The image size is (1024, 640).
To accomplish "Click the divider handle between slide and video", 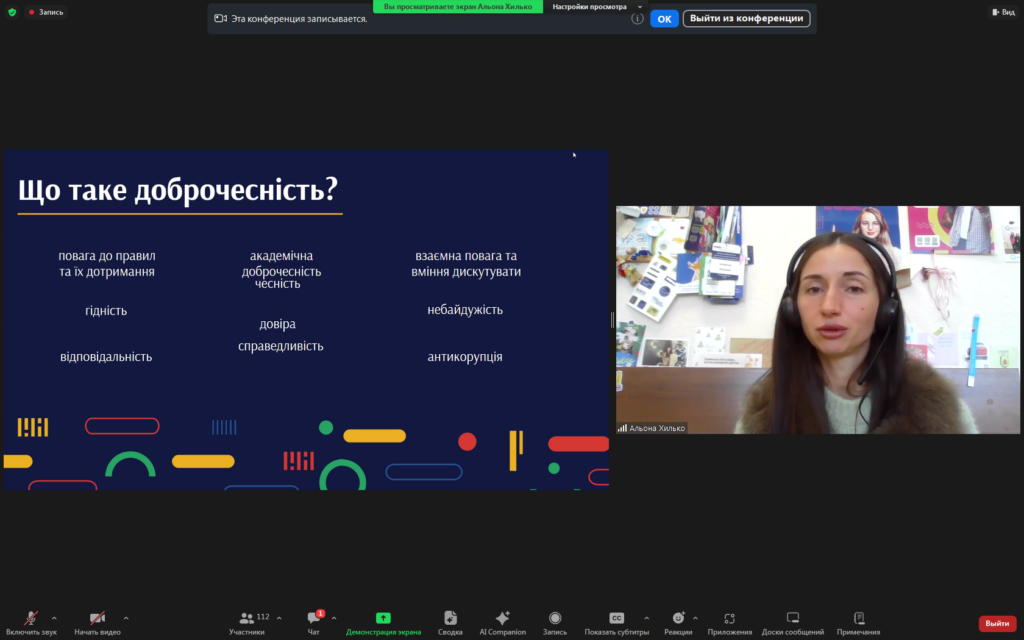I will pyautogui.click(x=612, y=320).
